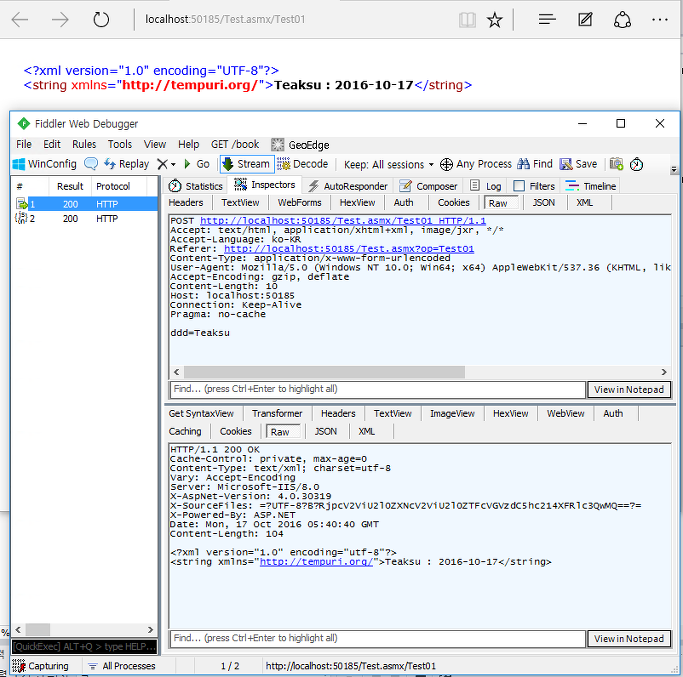Click the WinConfig toolbar button
The image size is (683, 677).
[x=44, y=164]
